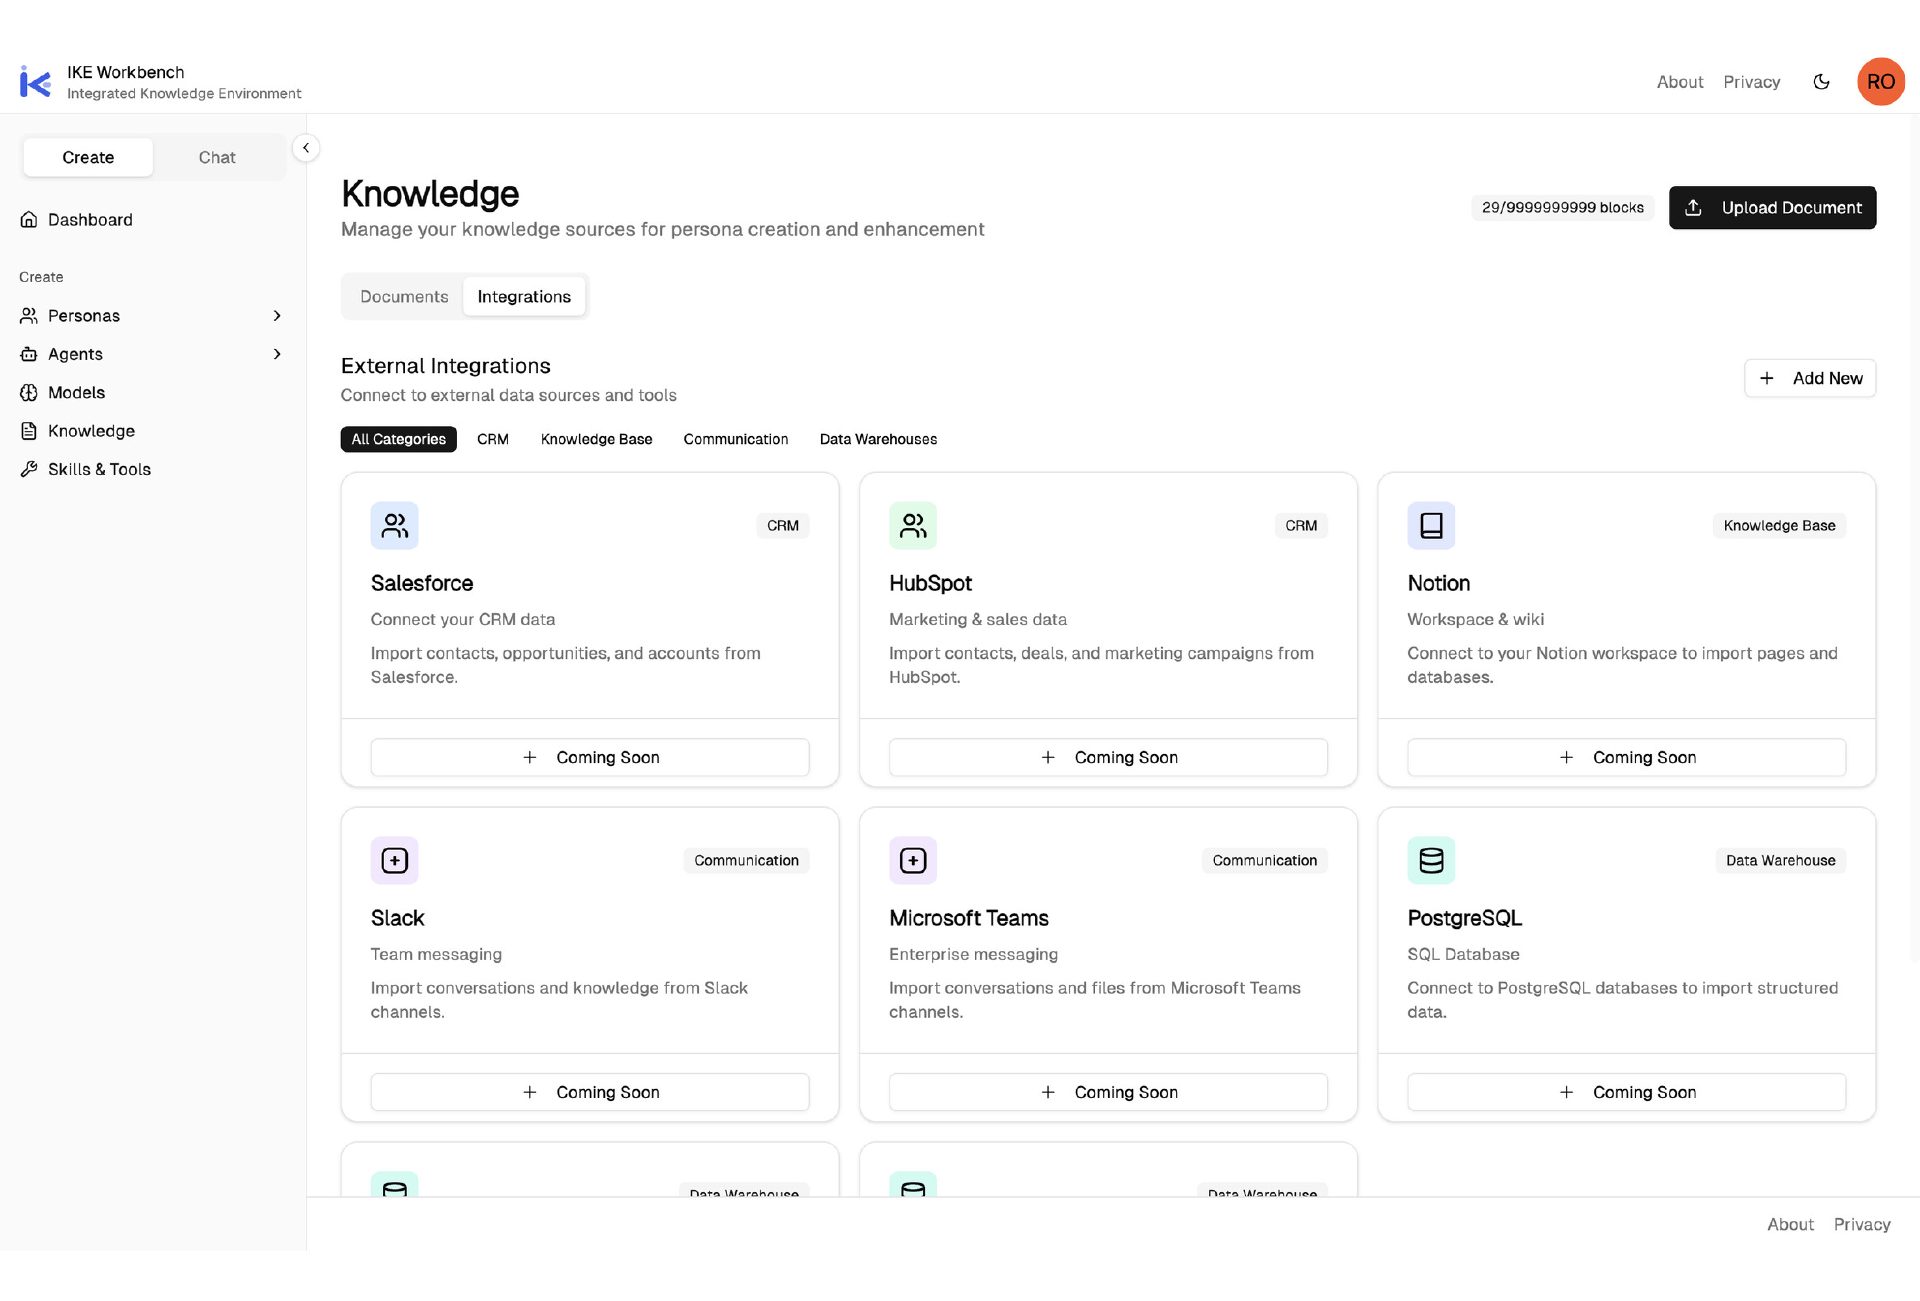Click the Slack card title

tap(398, 919)
